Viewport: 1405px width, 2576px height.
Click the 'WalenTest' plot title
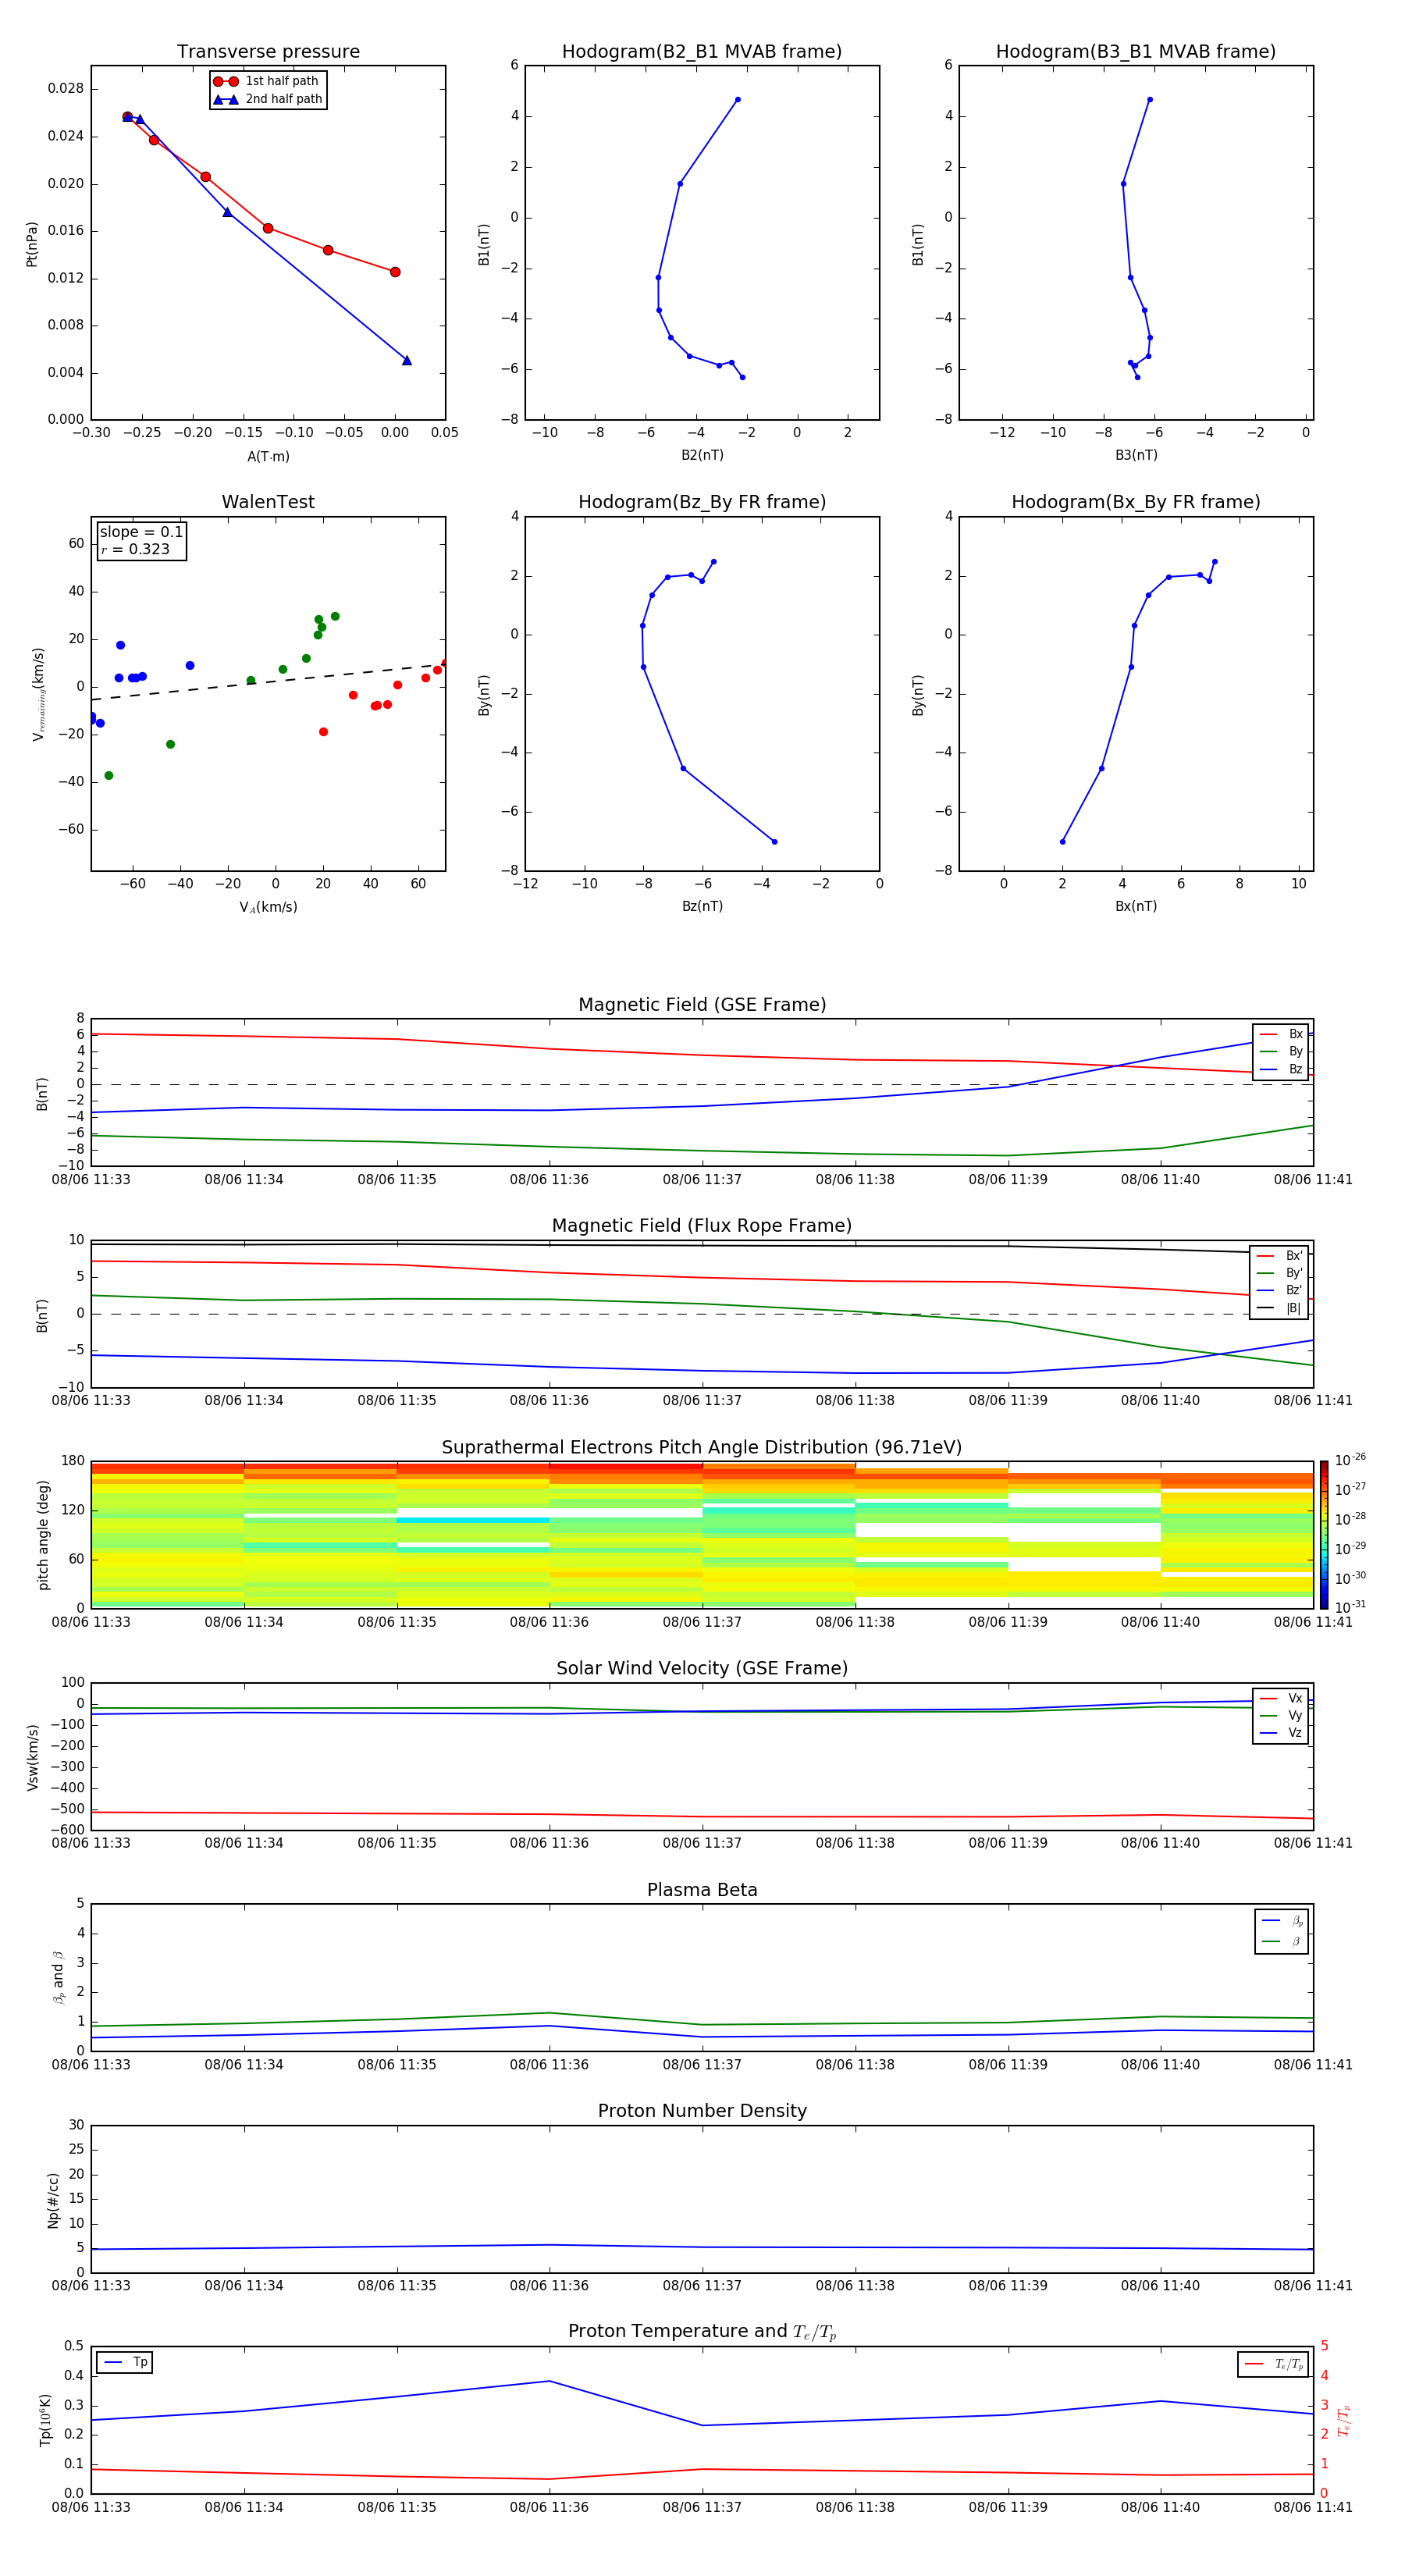pyautogui.click(x=268, y=502)
